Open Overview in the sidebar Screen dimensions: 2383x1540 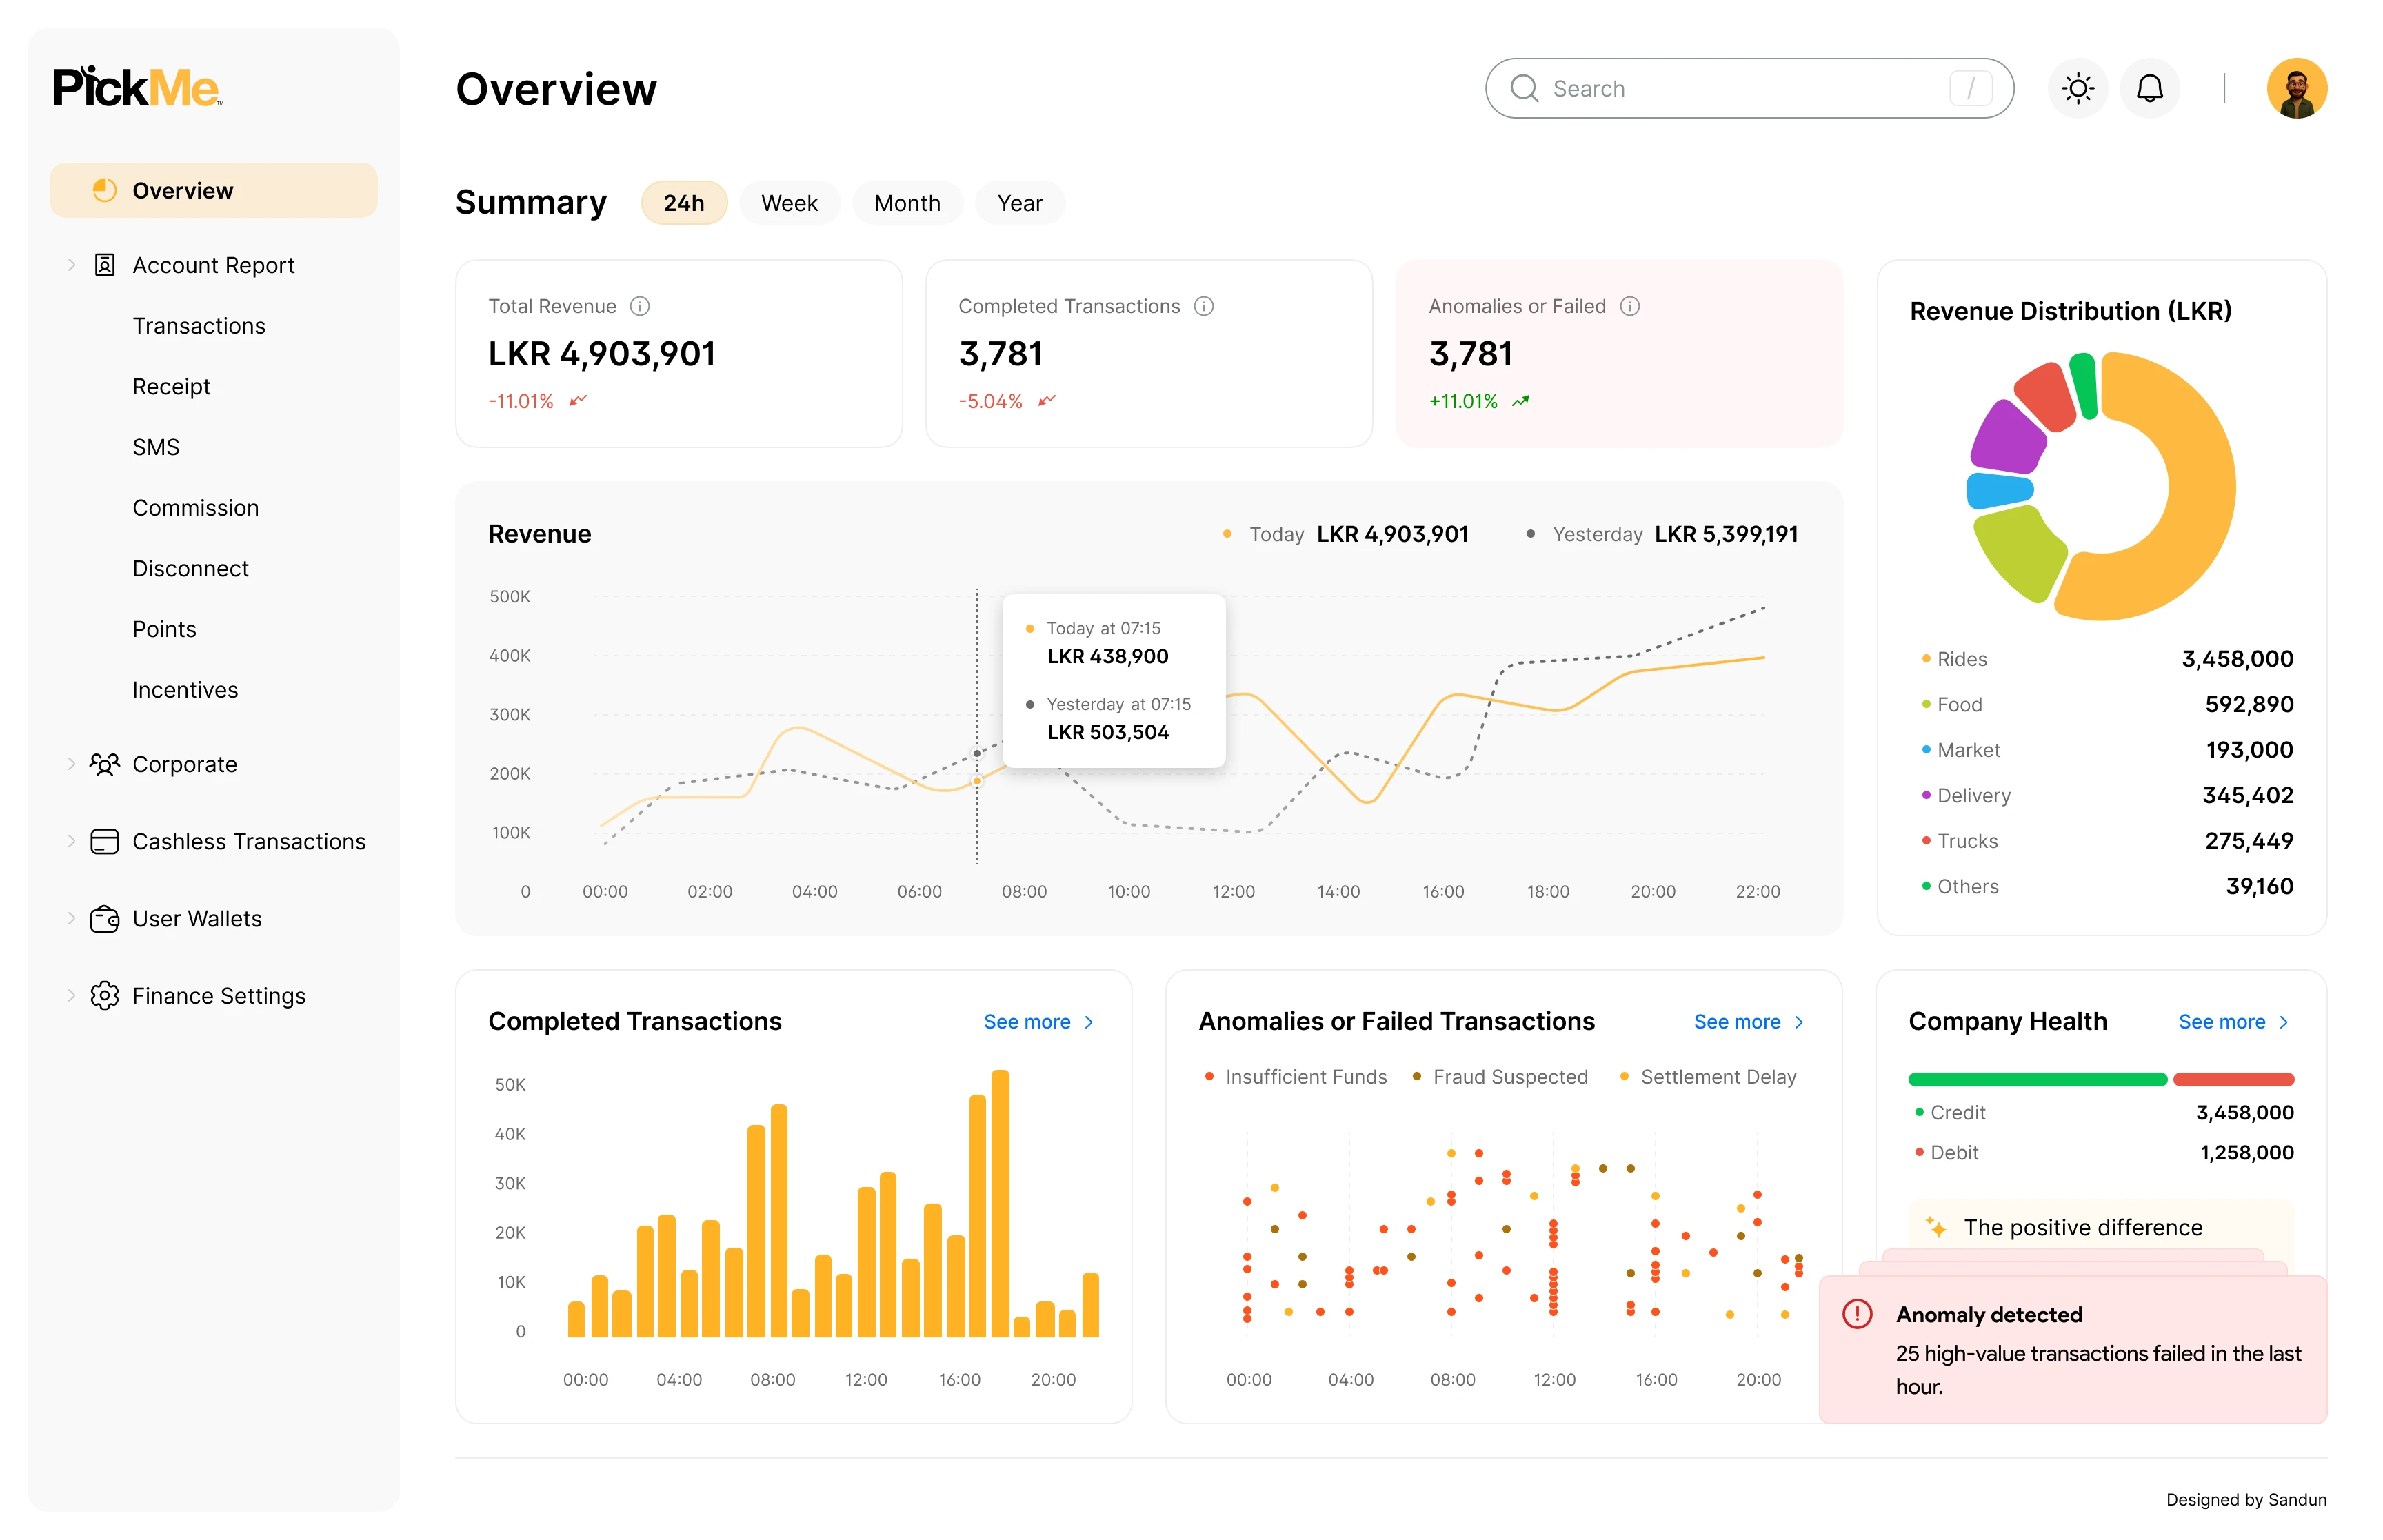click(x=214, y=190)
